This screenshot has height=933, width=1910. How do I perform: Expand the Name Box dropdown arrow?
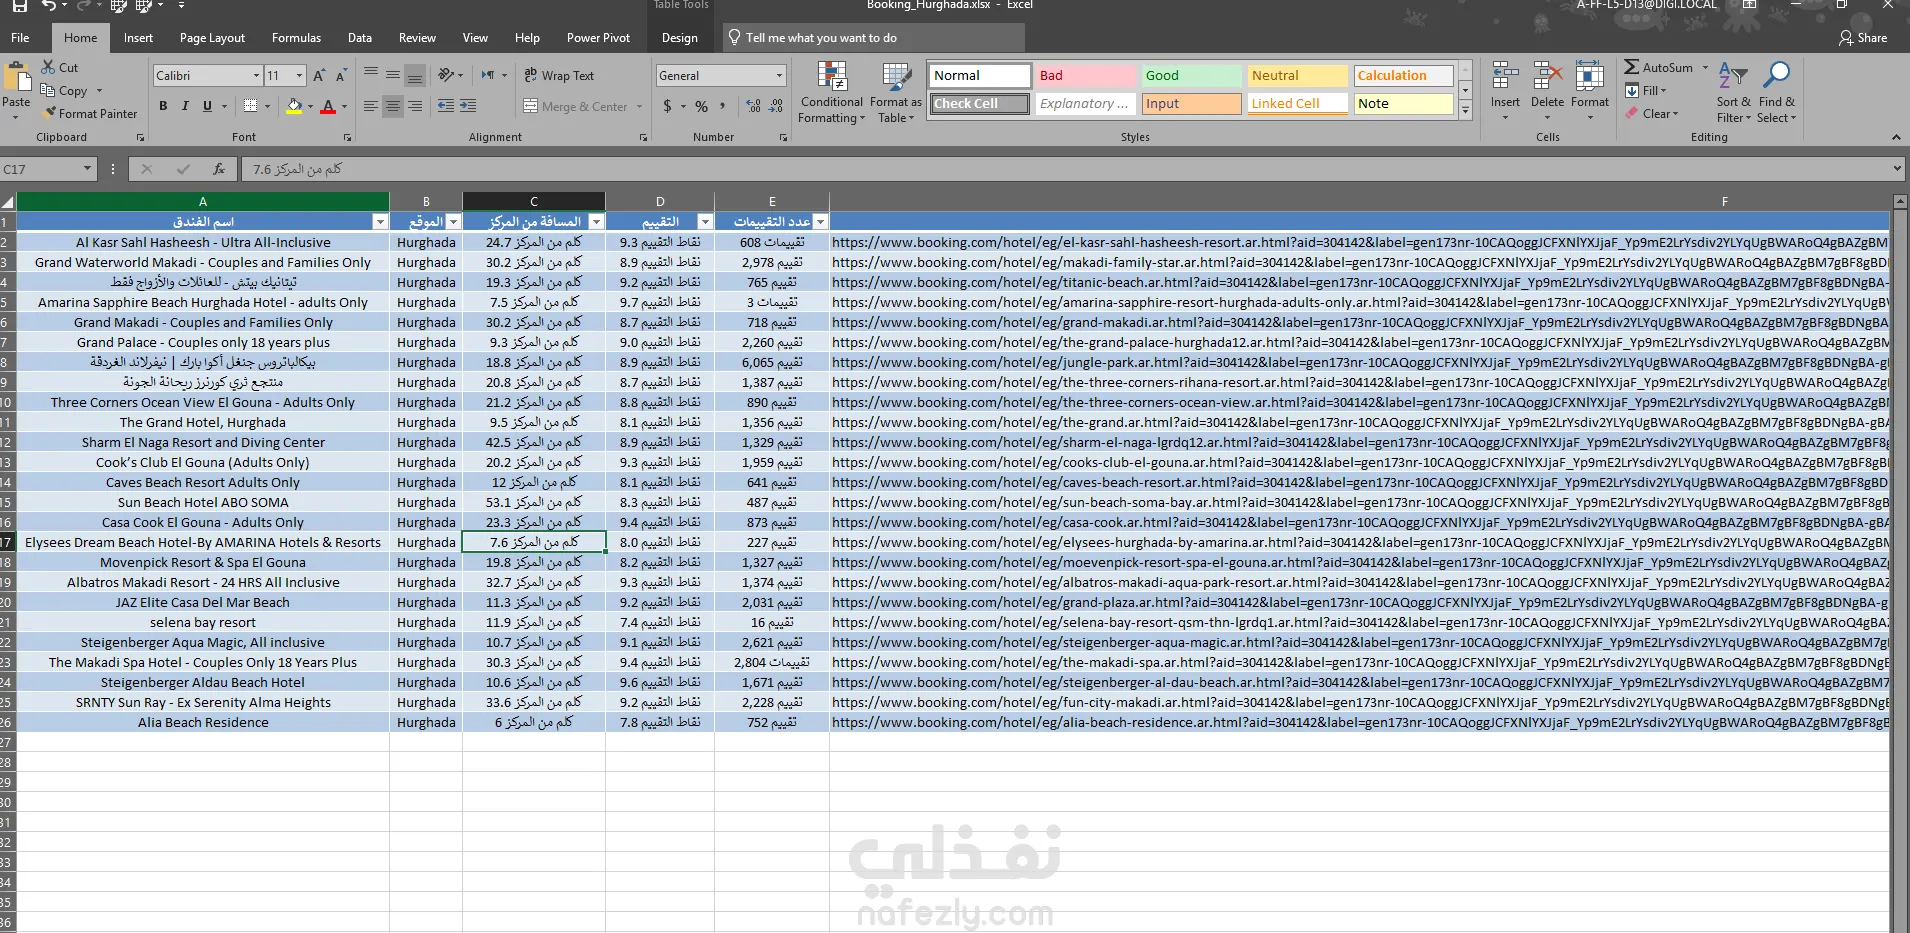[87, 169]
